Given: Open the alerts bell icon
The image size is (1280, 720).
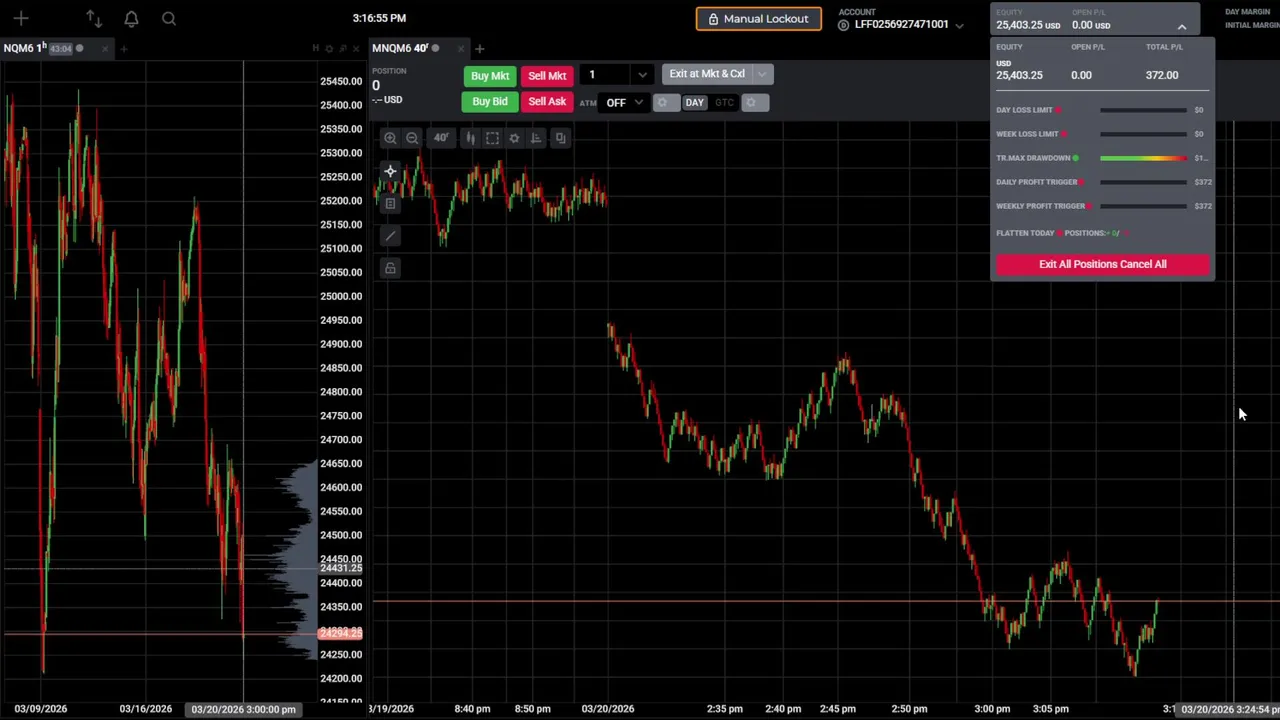Looking at the screenshot, I should pyautogui.click(x=131, y=18).
